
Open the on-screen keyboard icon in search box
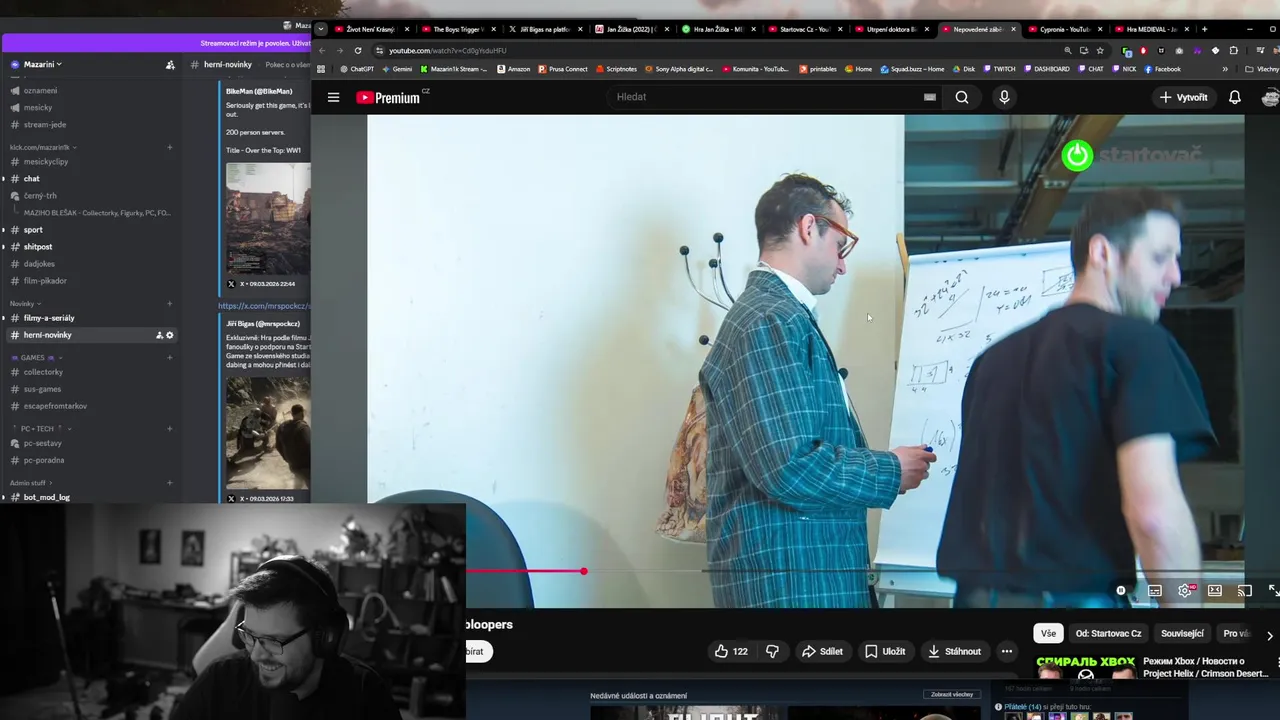pos(930,97)
